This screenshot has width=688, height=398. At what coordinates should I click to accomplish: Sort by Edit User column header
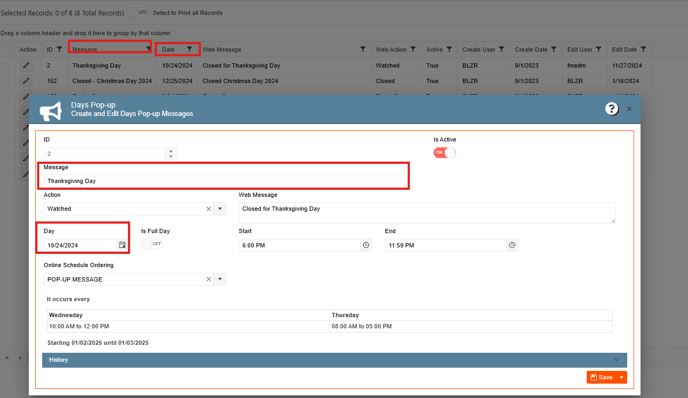coord(580,49)
